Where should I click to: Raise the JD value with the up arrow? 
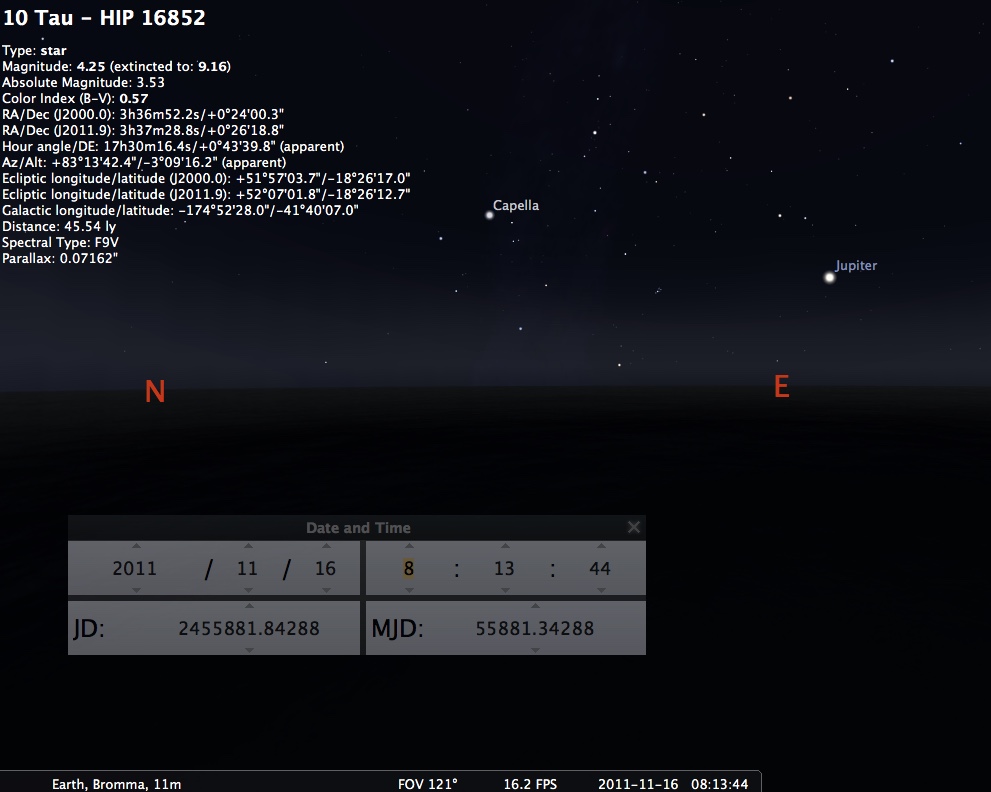(249, 606)
